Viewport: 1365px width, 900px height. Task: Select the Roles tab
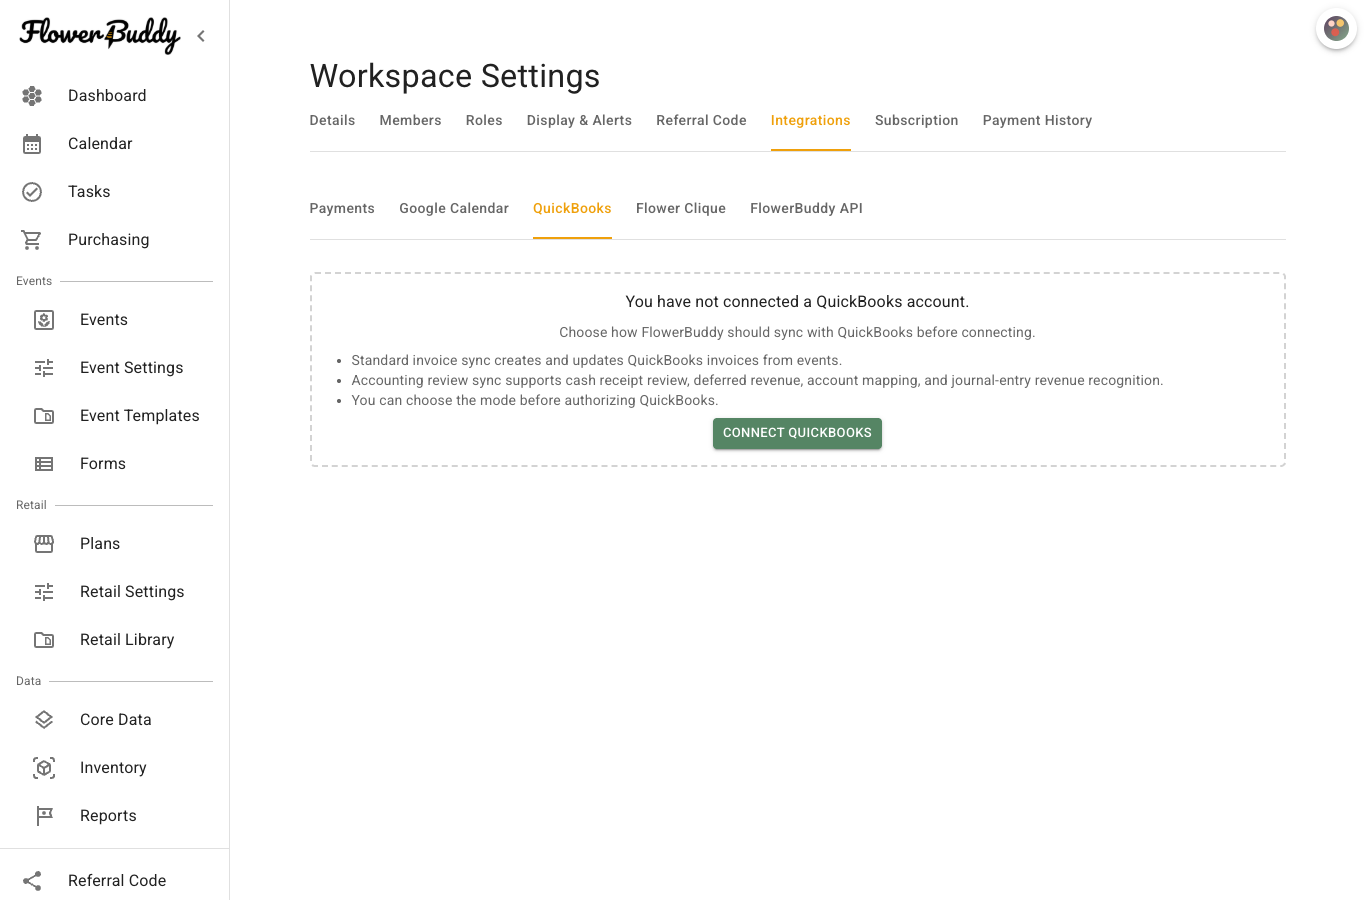pyautogui.click(x=484, y=120)
